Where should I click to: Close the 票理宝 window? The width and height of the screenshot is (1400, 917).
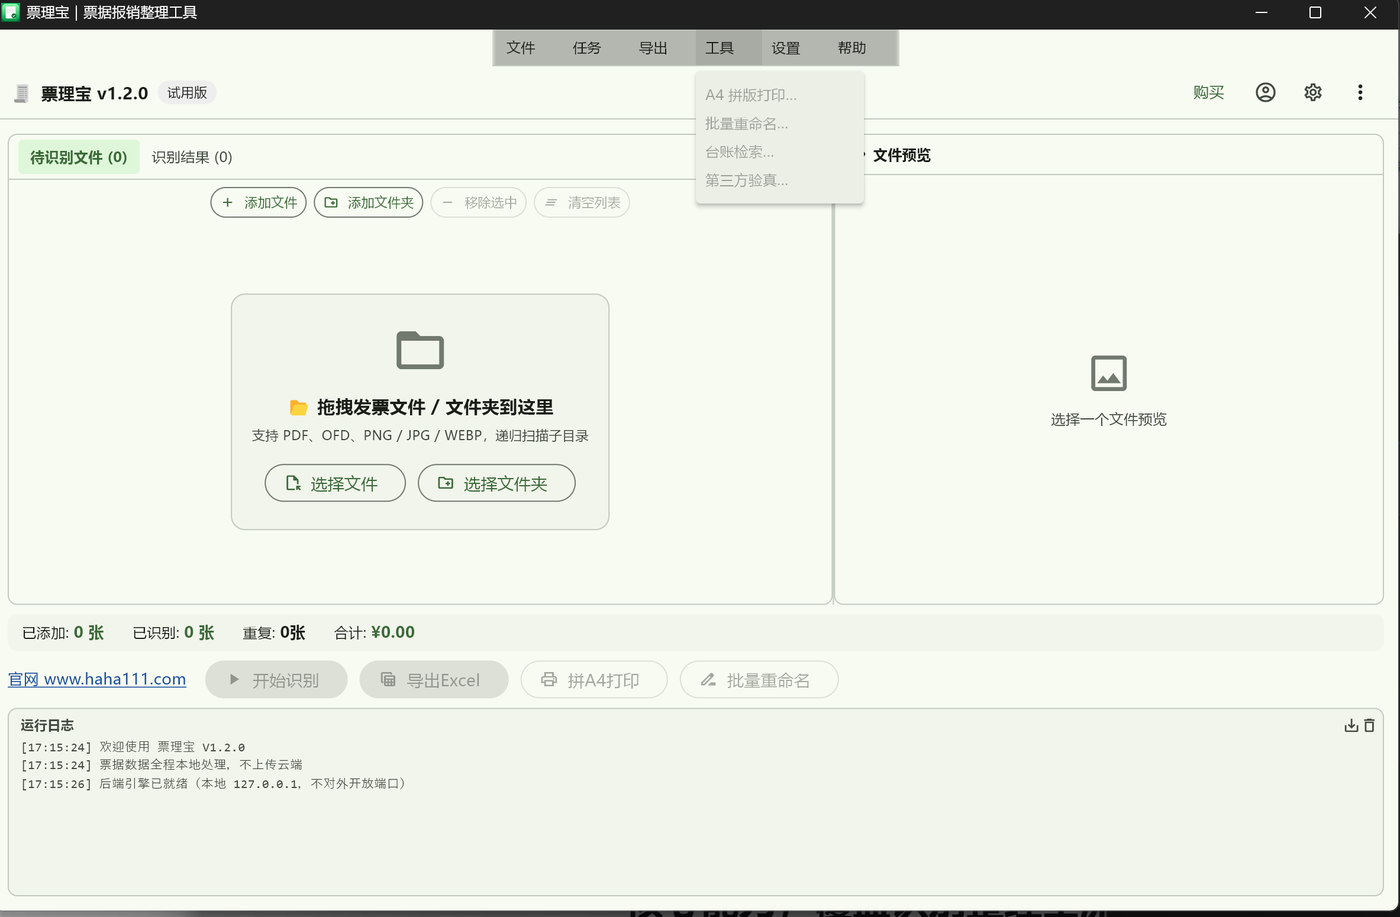tap(1370, 13)
